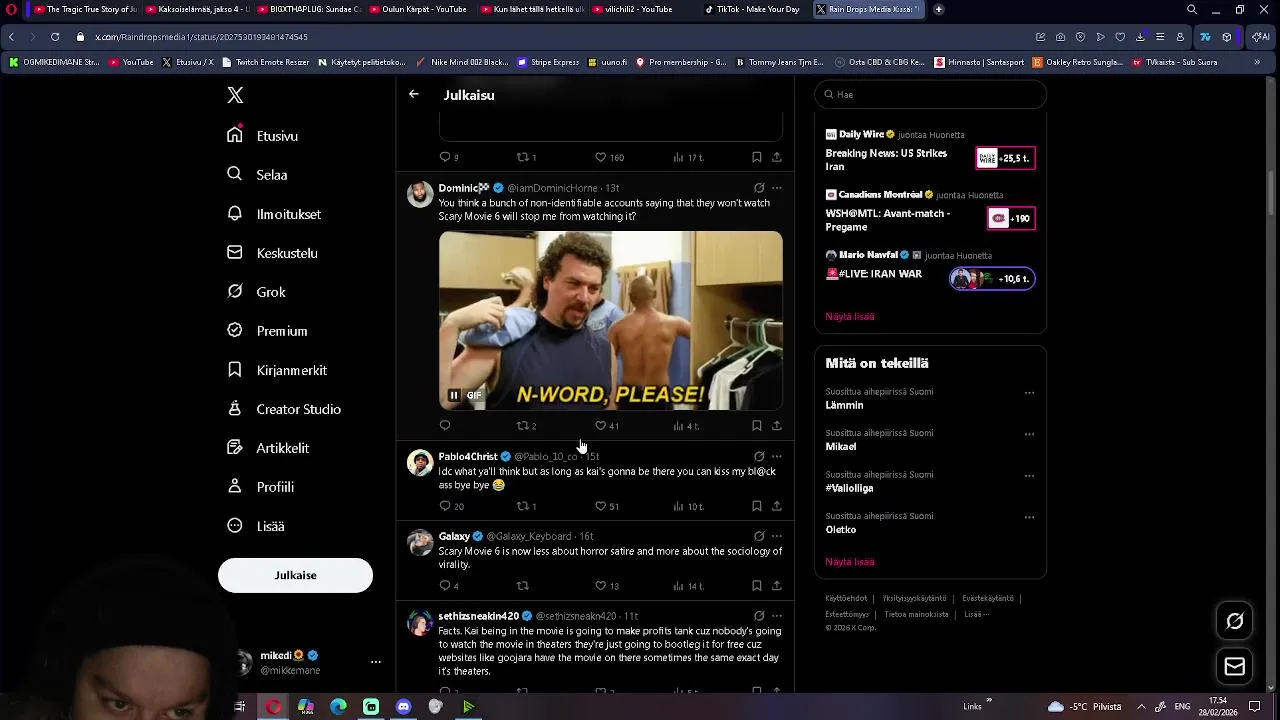Open Dominic's profile avatar

(x=420, y=194)
